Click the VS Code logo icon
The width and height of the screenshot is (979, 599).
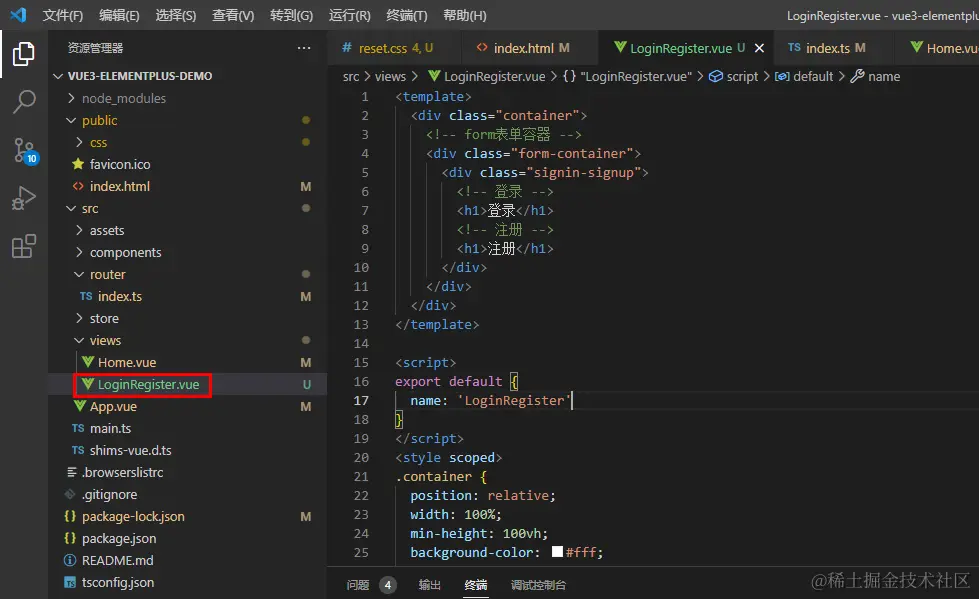(18, 14)
